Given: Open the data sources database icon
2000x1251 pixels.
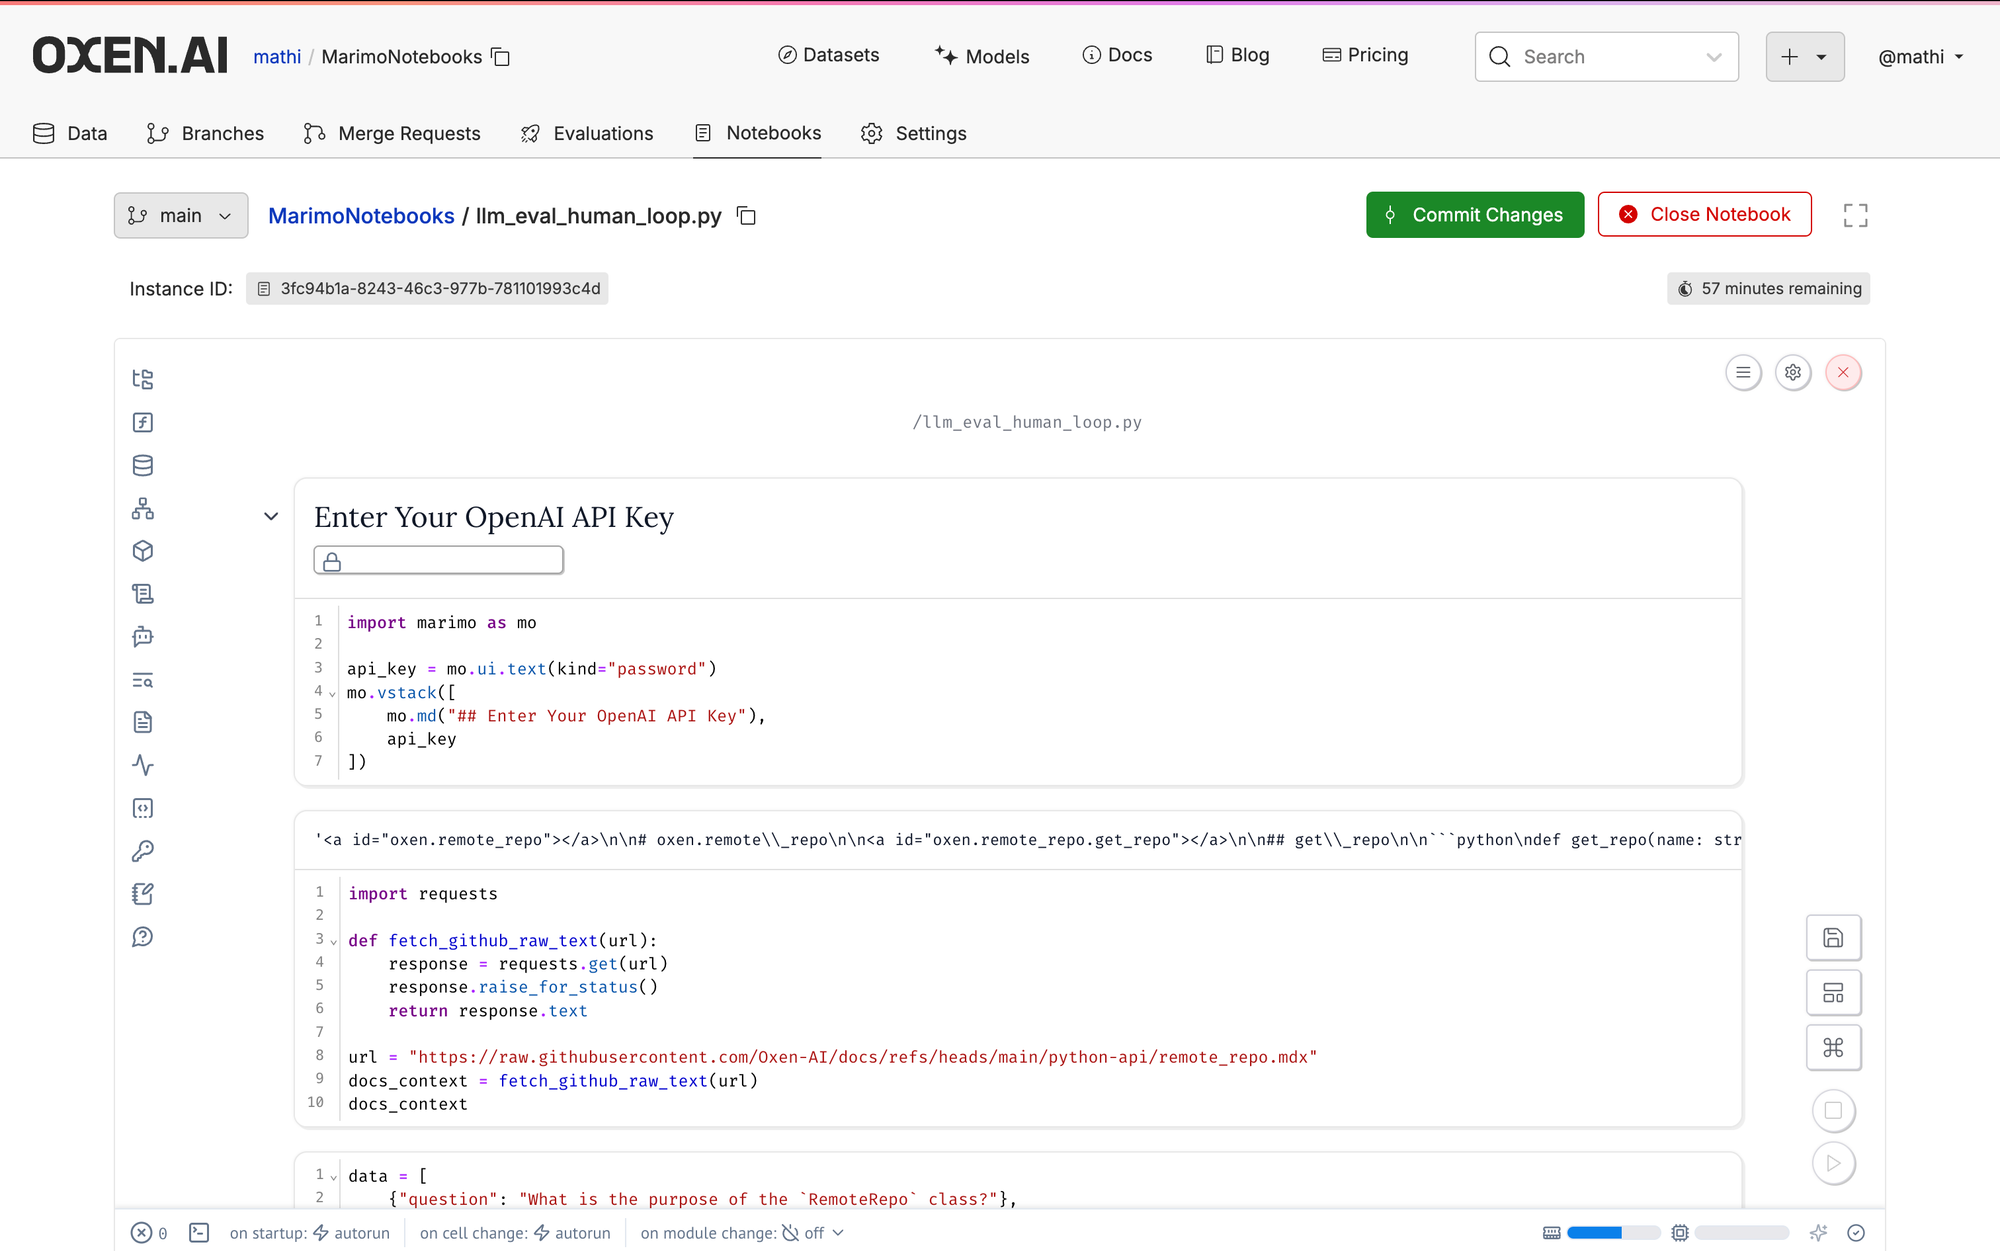Looking at the screenshot, I should (x=143, y=465).
